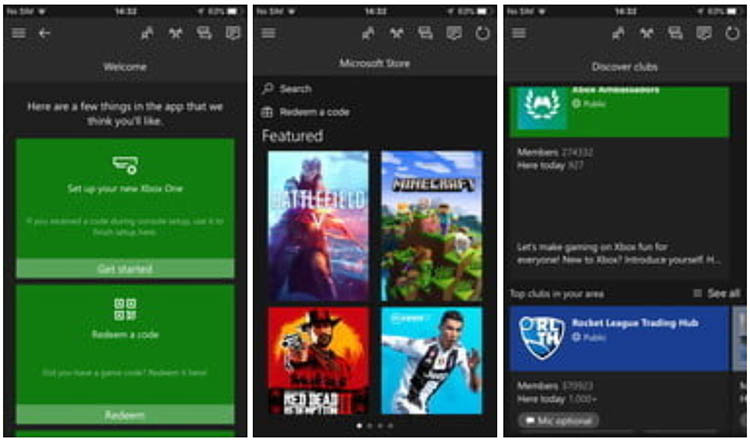This screenshot has width=750, height=442.
Task: Click the console setup icon above 'Set up your new Xbox One'
Action: [125, 165]
